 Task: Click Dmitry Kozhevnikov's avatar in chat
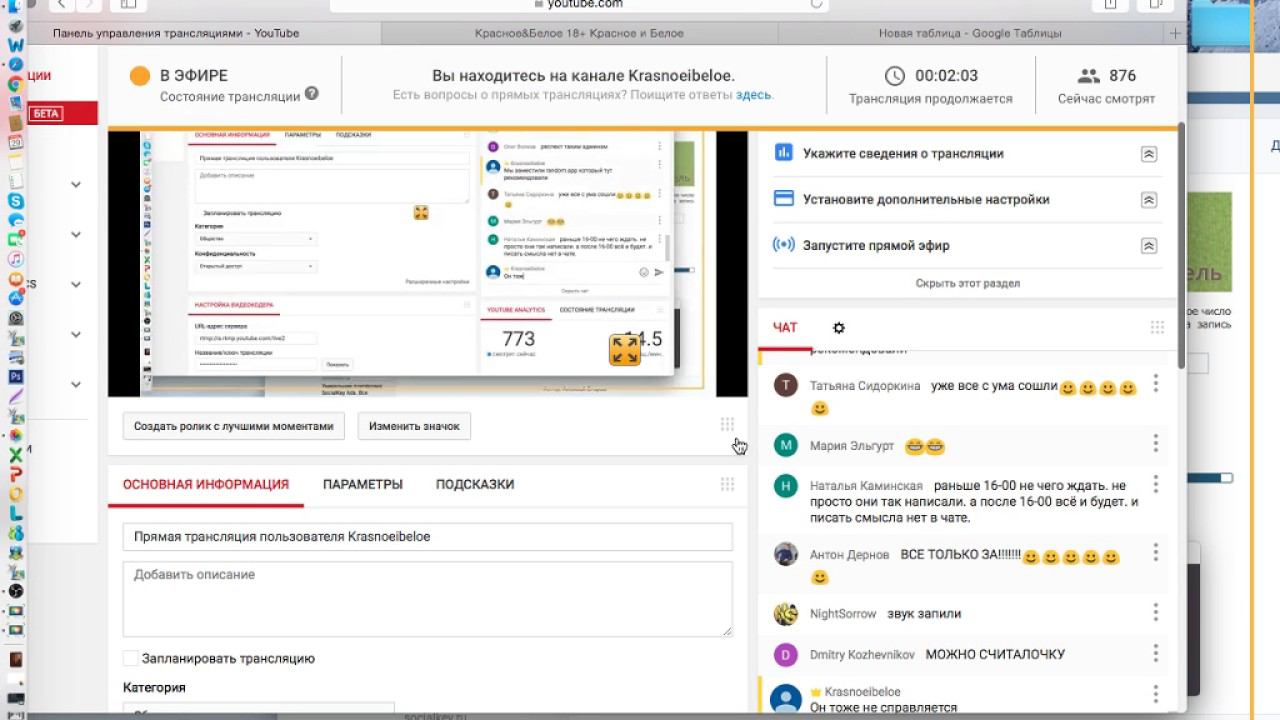(786, 655)
